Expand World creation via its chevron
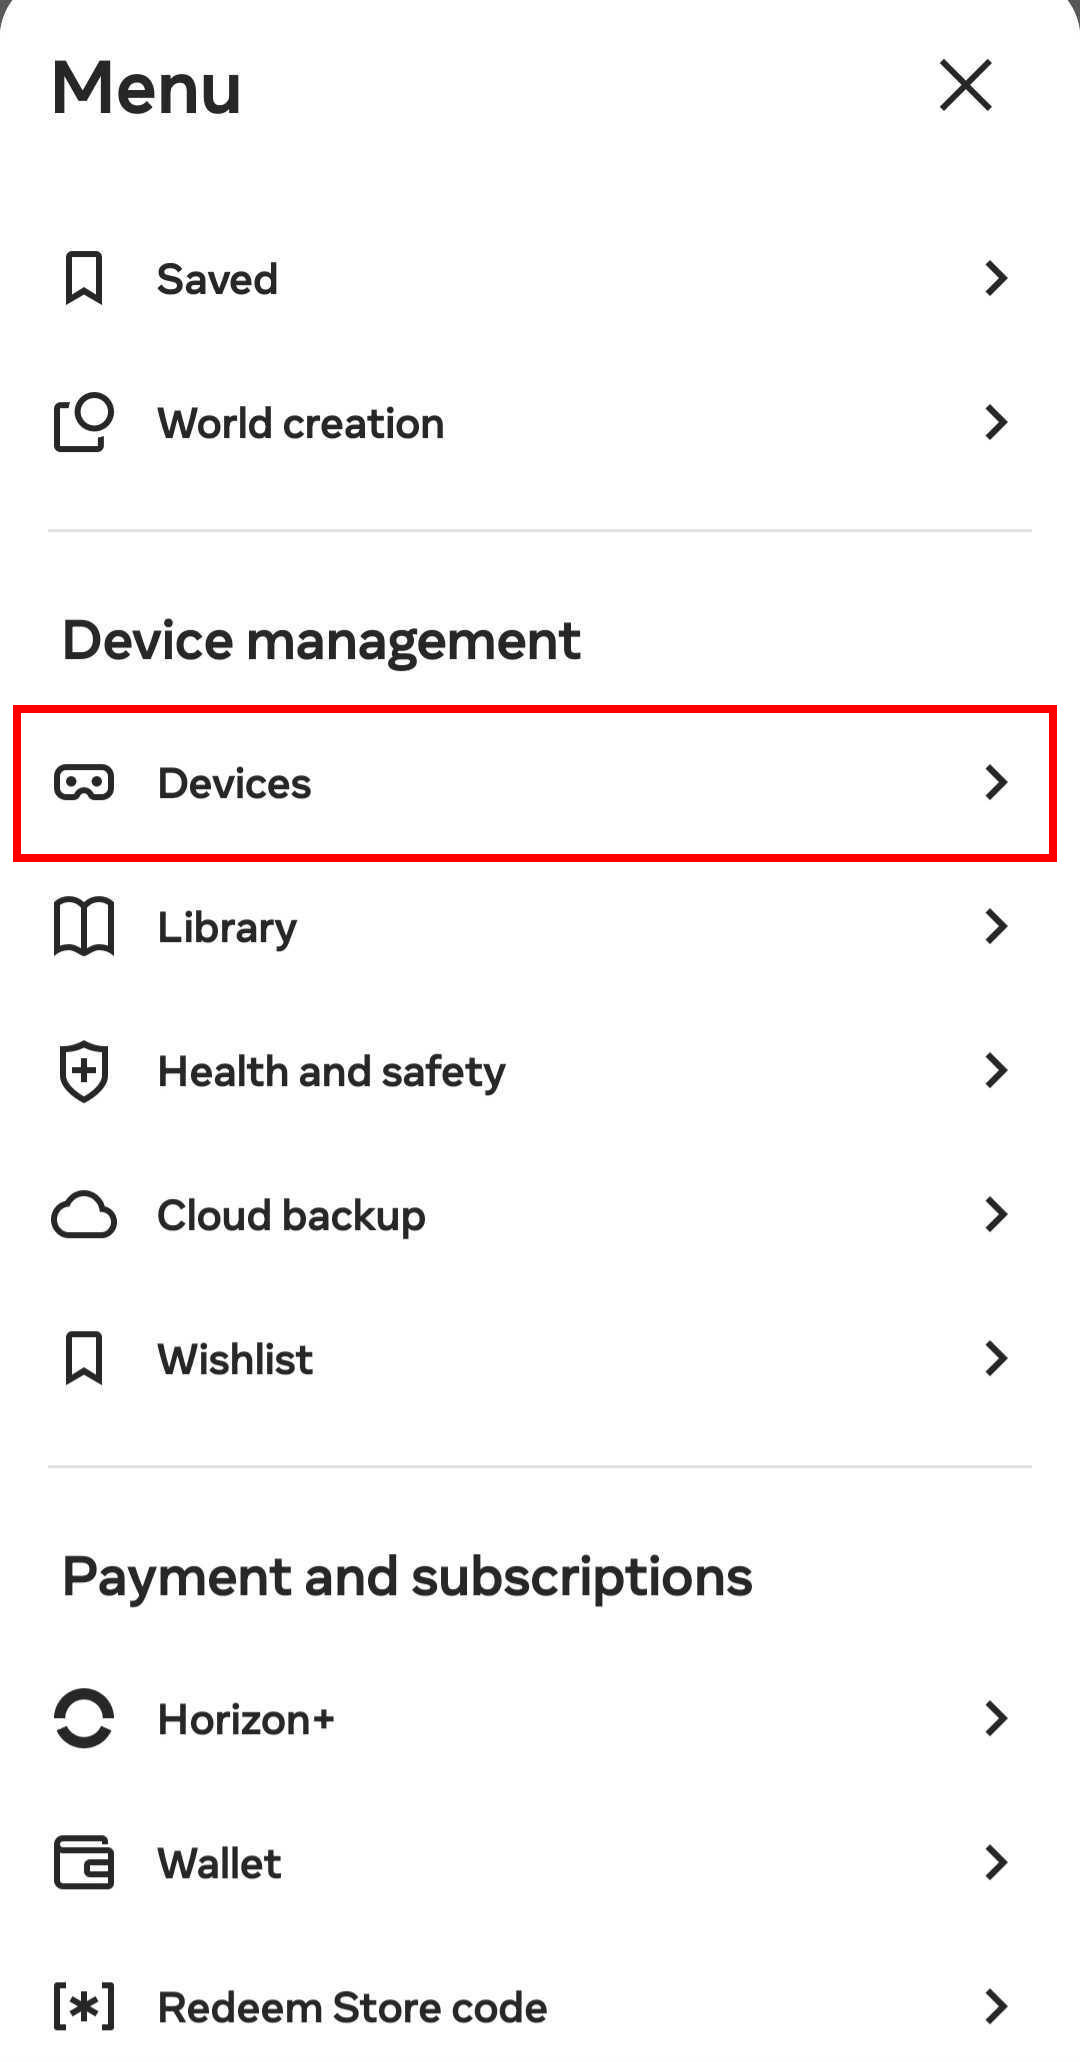 tap(995, 422)
